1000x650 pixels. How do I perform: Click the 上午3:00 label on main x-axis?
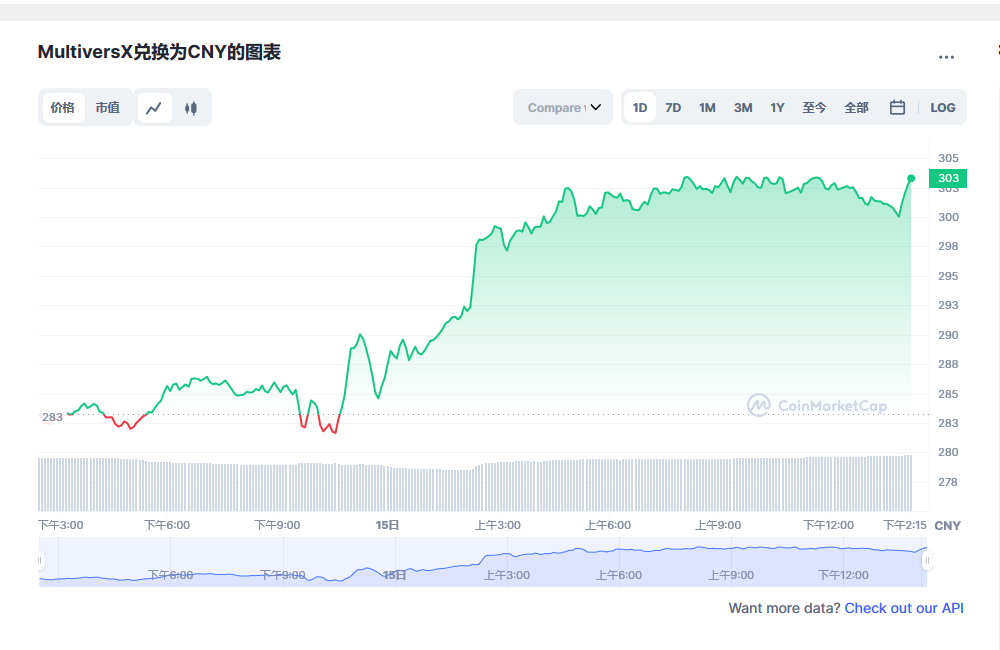[x=497, y=525]
